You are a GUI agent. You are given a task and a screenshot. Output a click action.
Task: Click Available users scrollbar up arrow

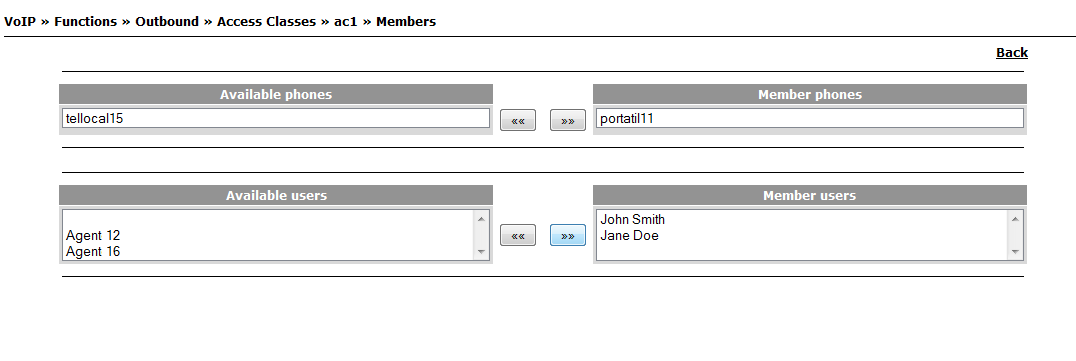(481, 218)
